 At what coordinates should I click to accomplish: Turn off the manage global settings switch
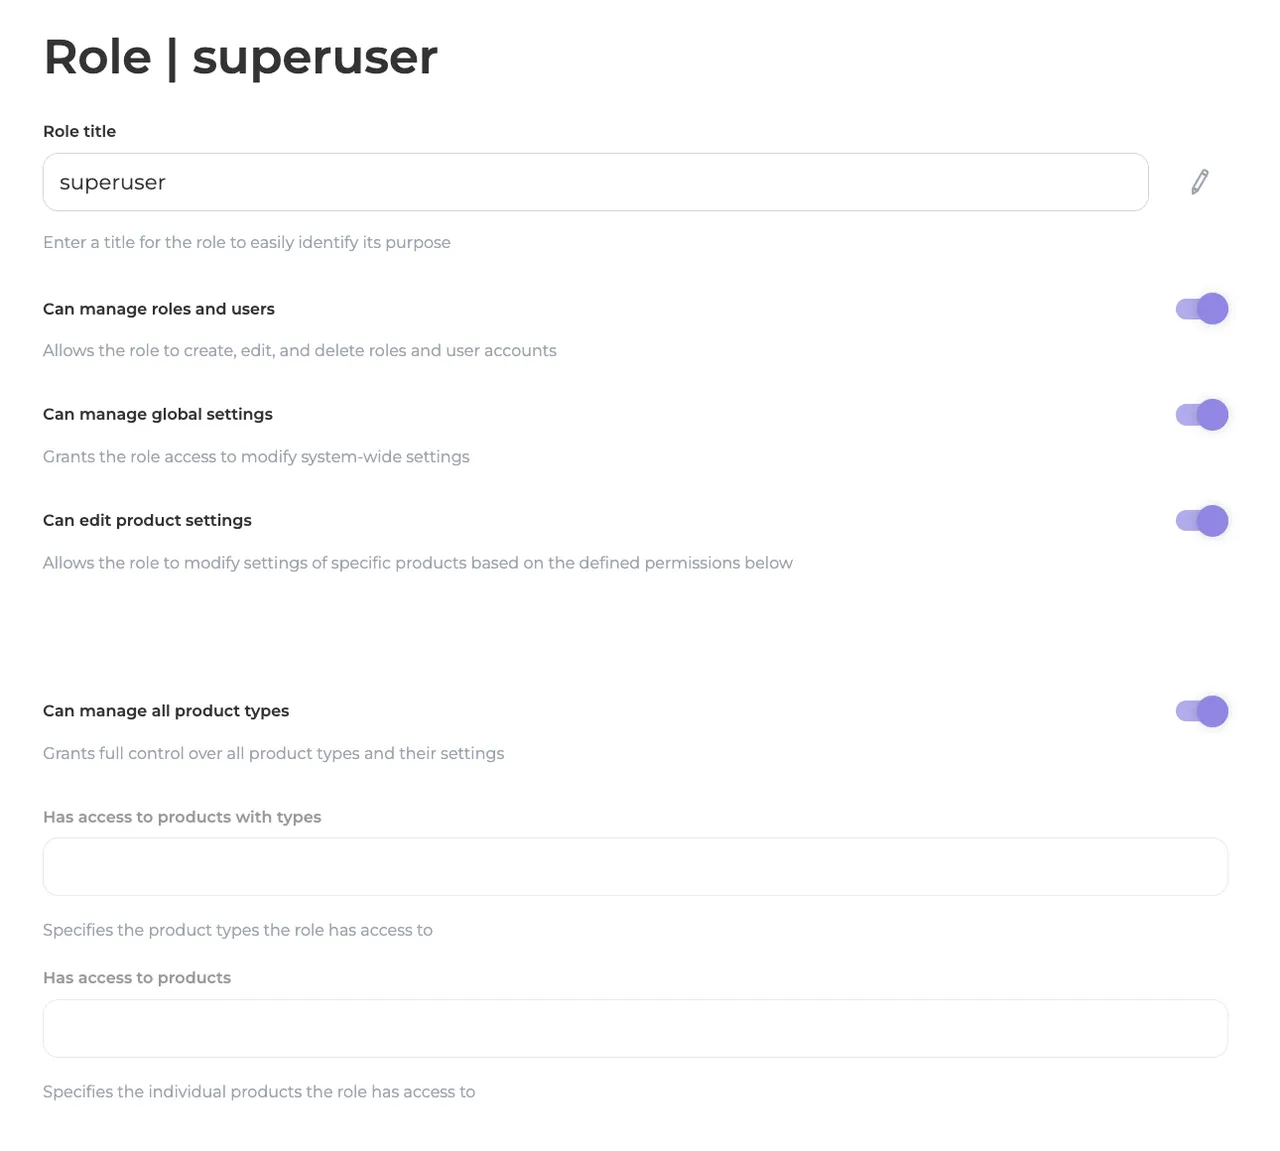tap(1202, 415)
